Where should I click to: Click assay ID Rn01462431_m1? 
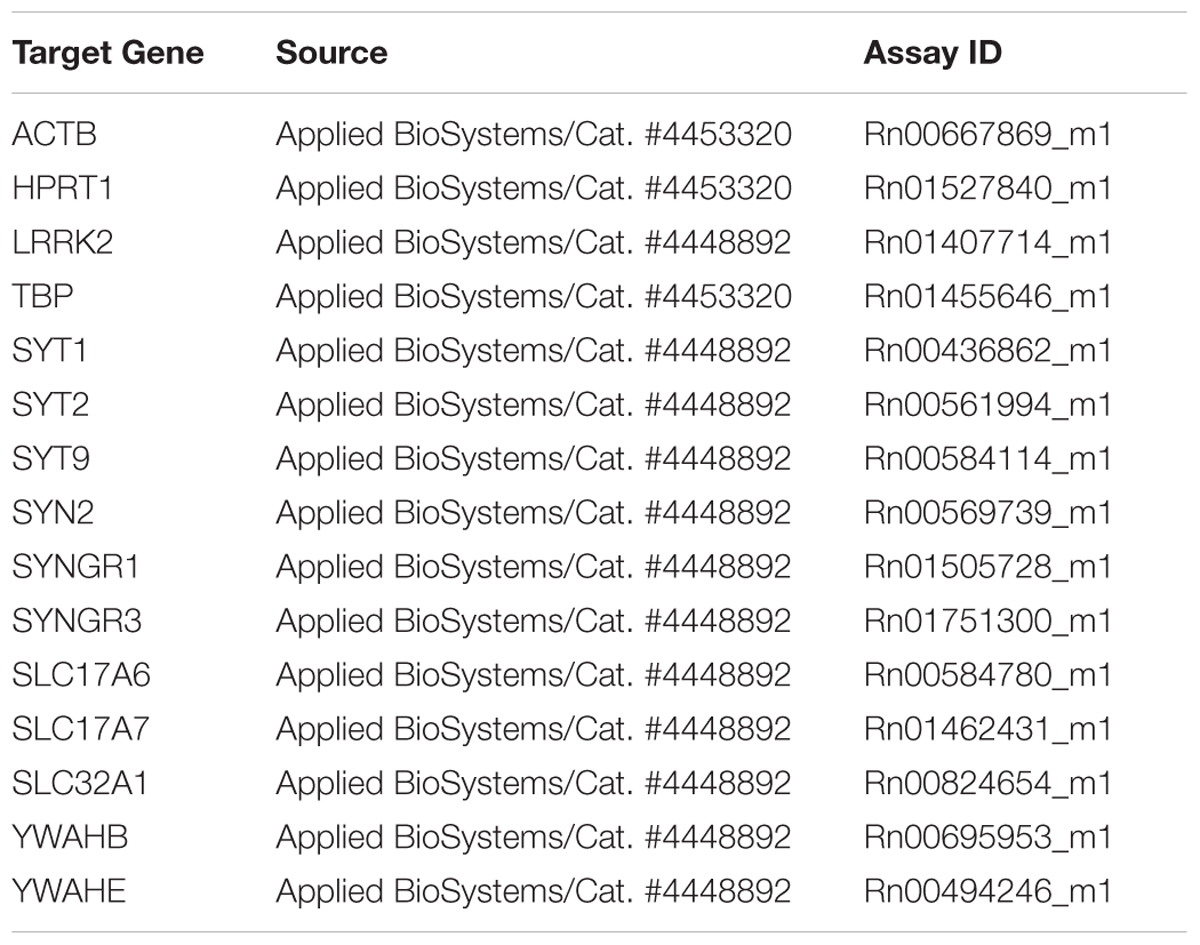(x=988, y=729)
